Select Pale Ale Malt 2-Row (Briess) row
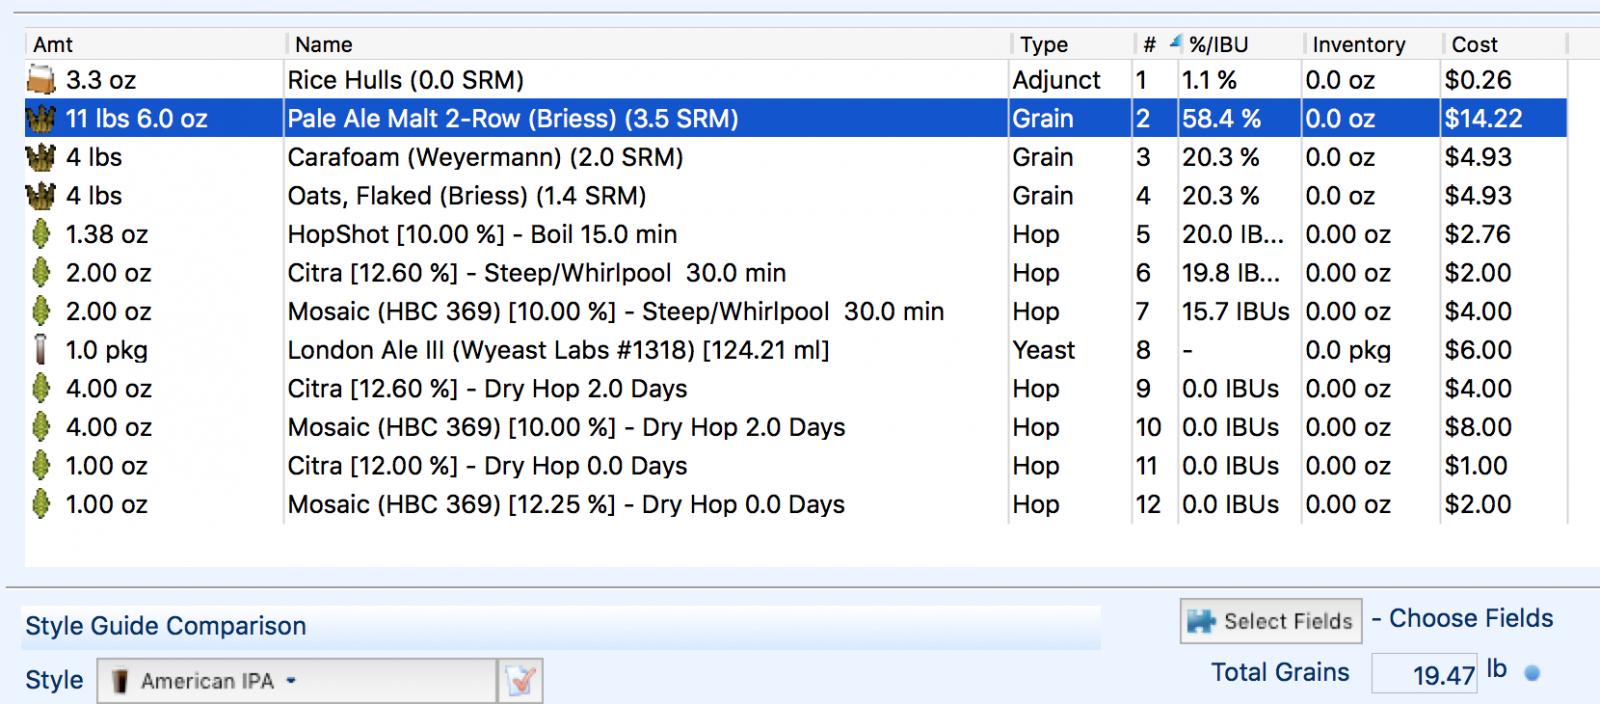The width and height of the screenshot is (1600, 704). [x=796, y=119]
